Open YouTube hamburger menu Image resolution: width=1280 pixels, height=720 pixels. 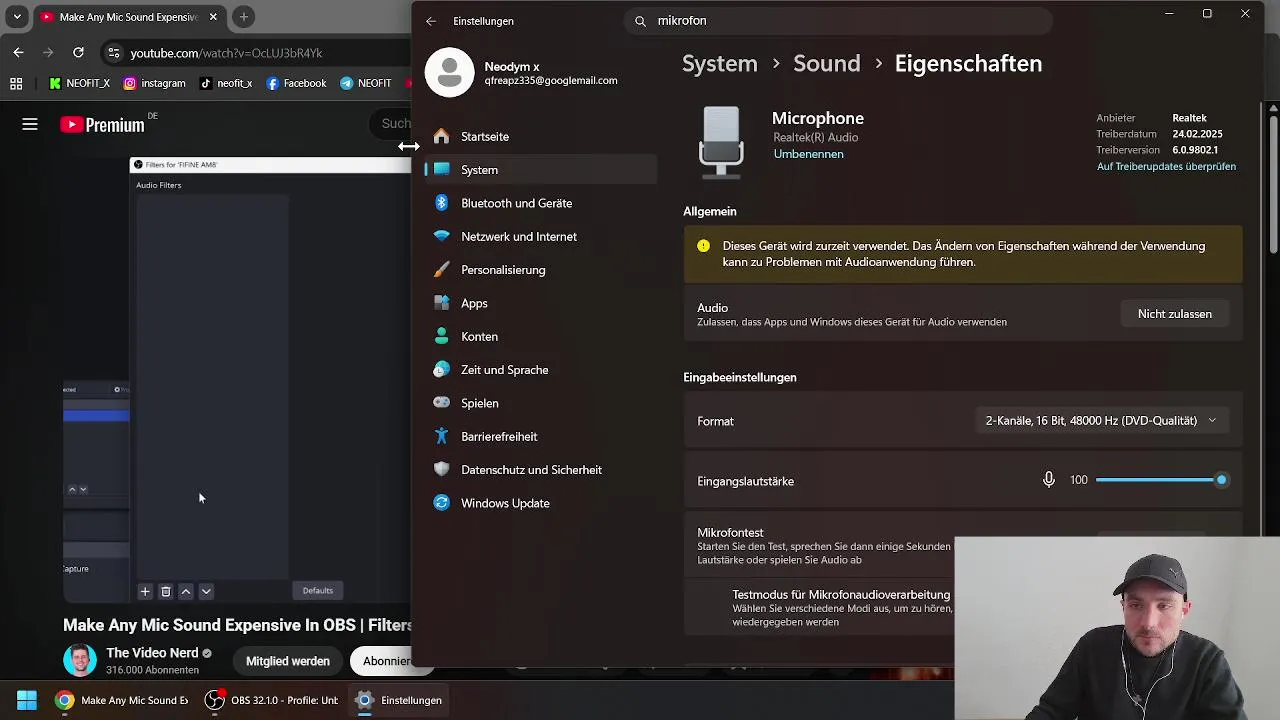(x=30, y=124)
